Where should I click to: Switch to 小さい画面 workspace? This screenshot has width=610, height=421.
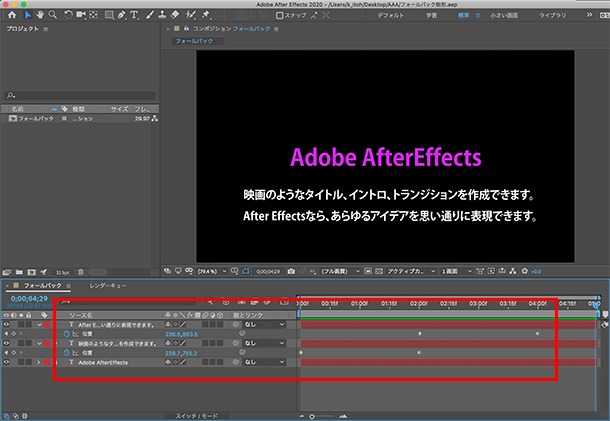(504, 16)
